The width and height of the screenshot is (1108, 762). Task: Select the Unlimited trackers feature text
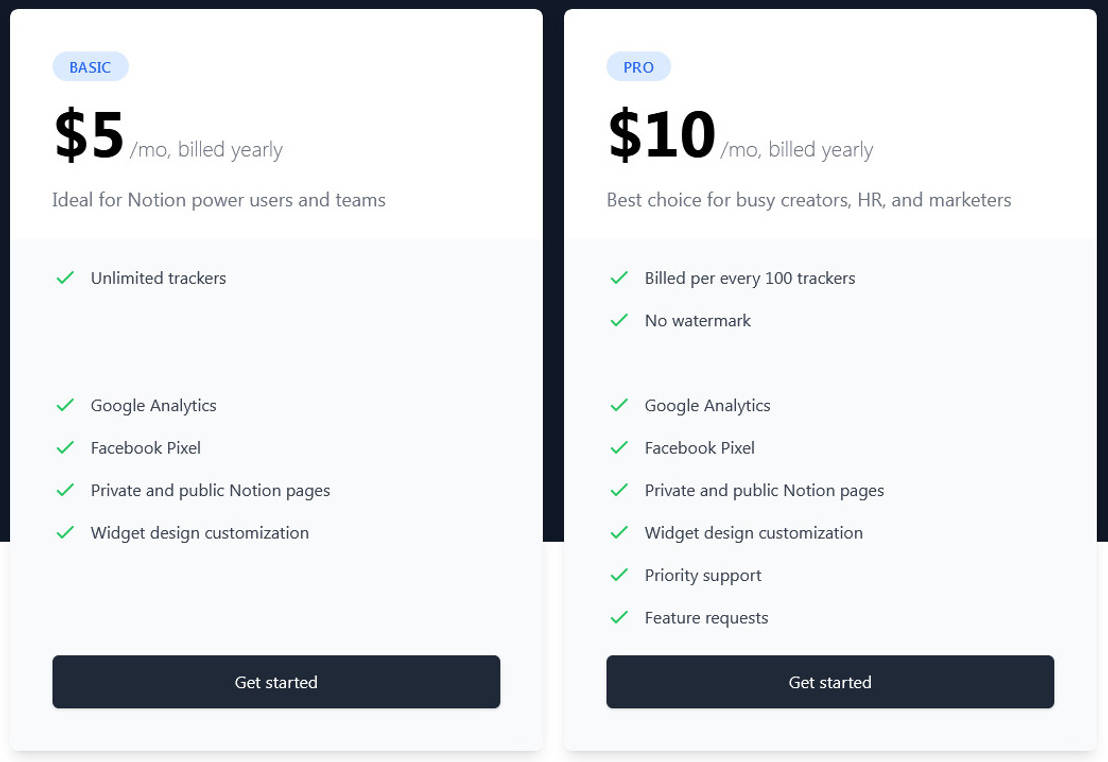pyautogui.click(x=158, y=278)
